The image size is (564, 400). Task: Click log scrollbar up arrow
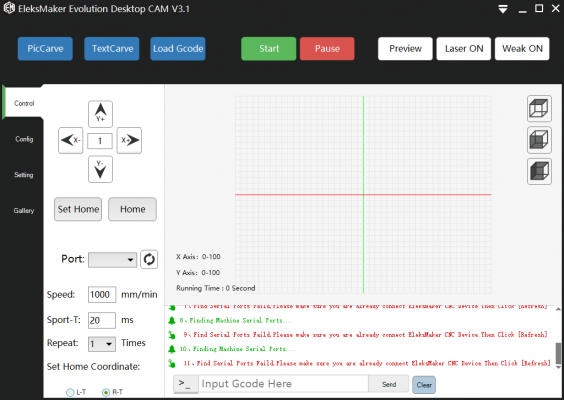click(x=558, y=309)
